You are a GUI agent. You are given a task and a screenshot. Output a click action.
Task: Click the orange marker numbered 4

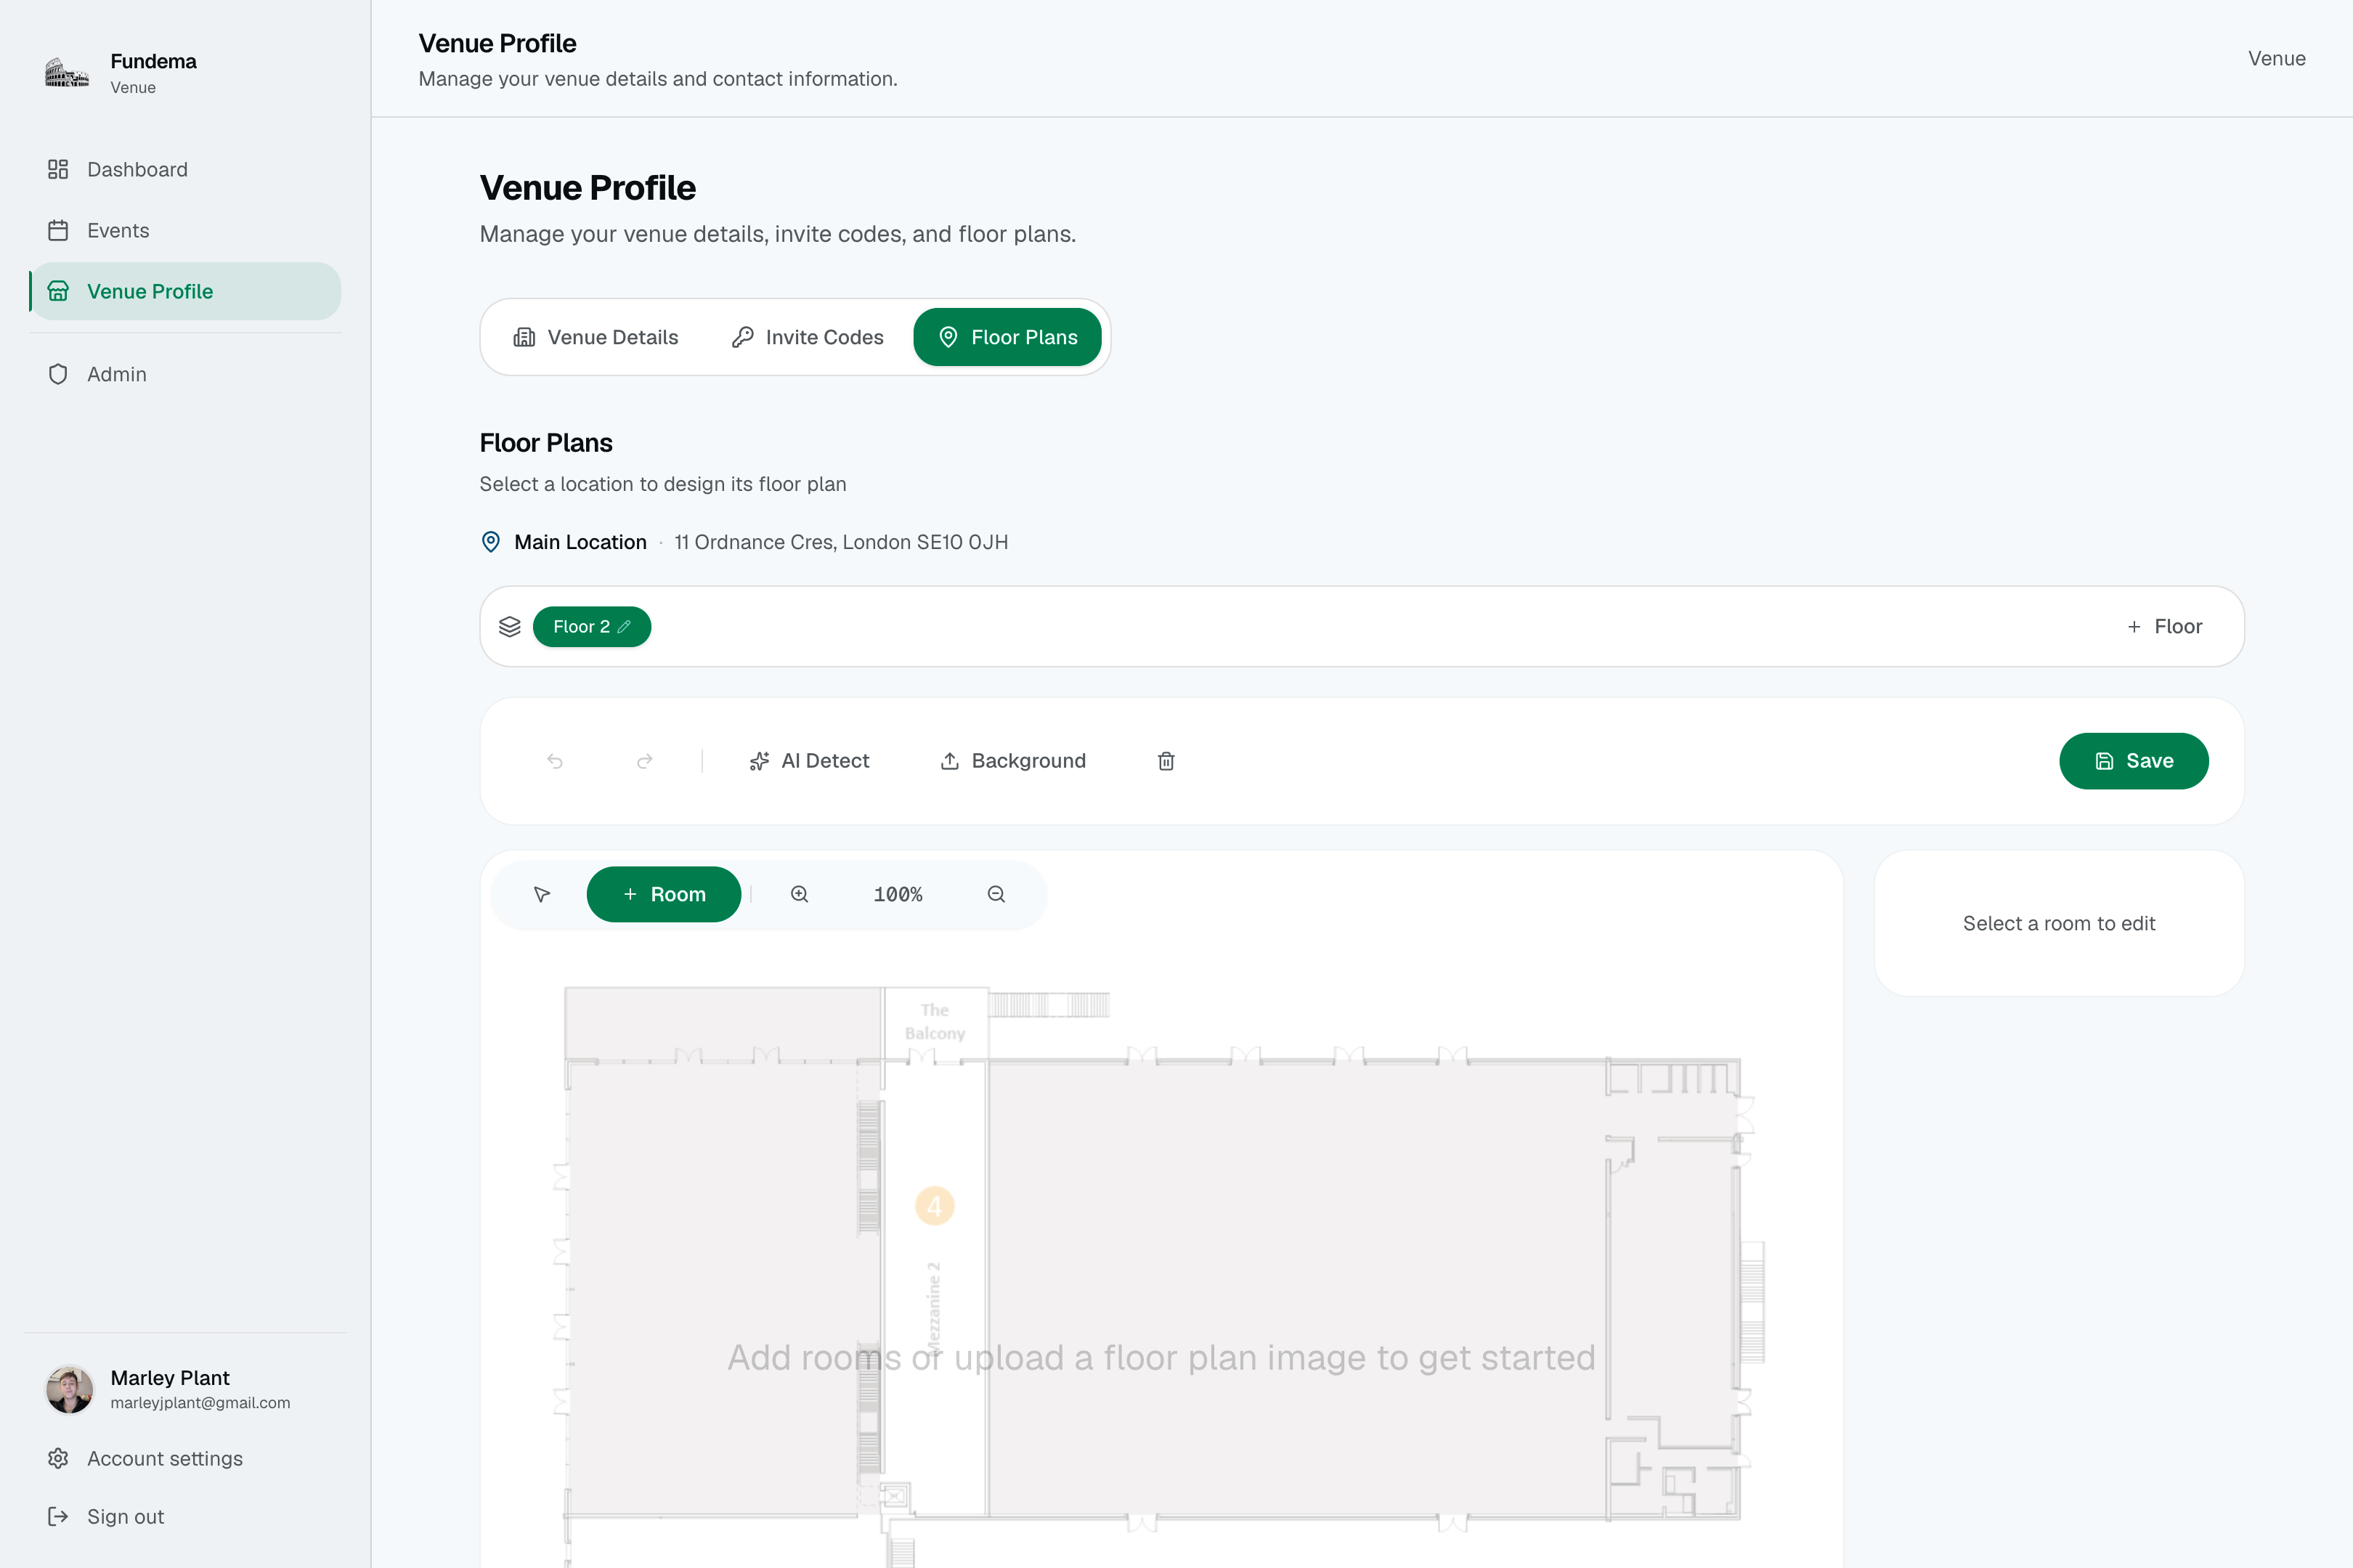[934, 1206]
